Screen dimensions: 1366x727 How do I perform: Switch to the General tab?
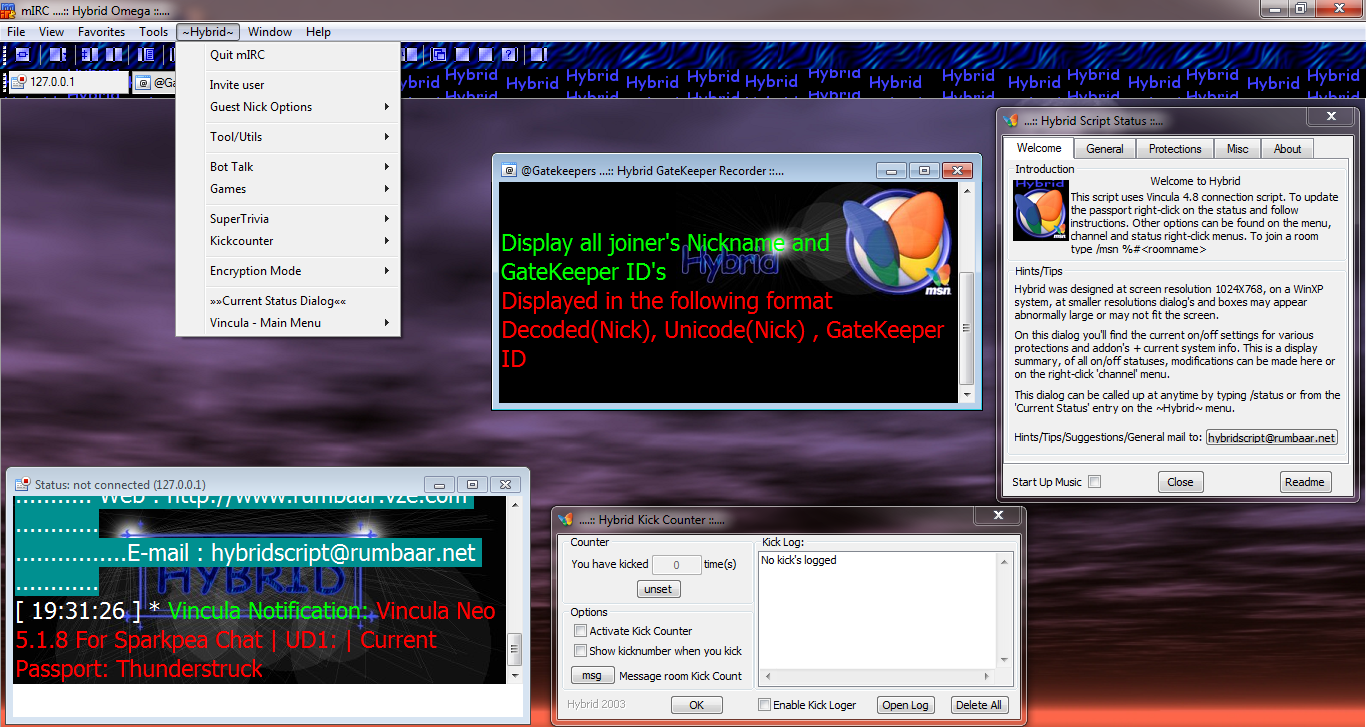[1105, 149]
